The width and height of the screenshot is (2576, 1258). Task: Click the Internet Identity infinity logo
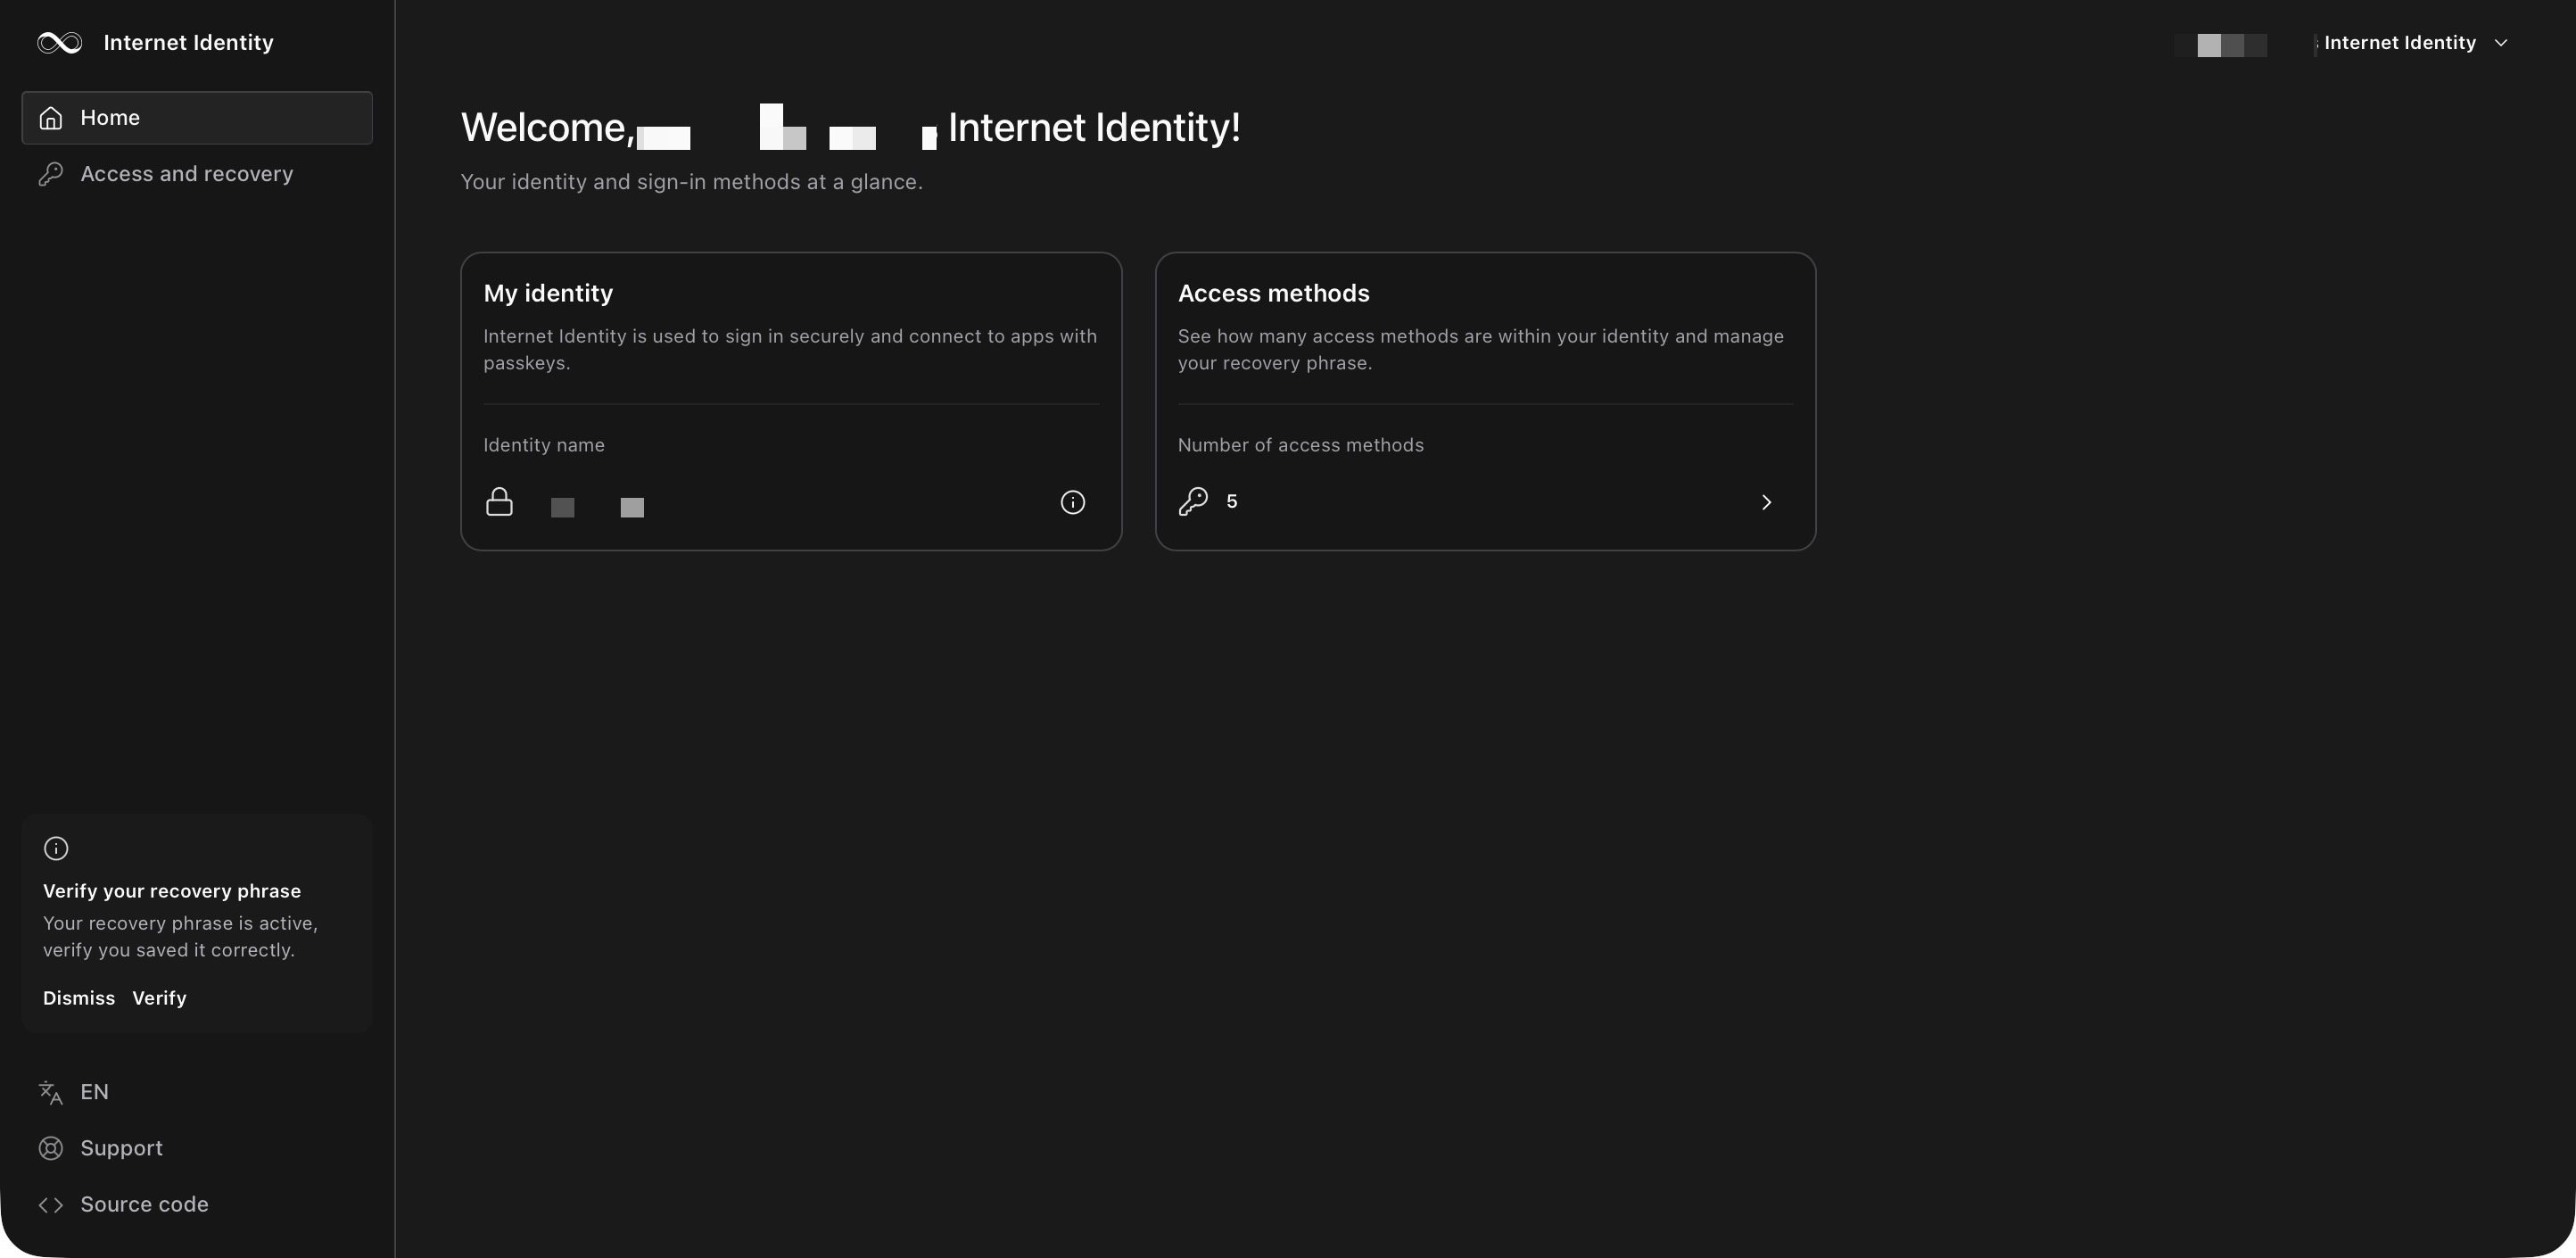[59, 43]
